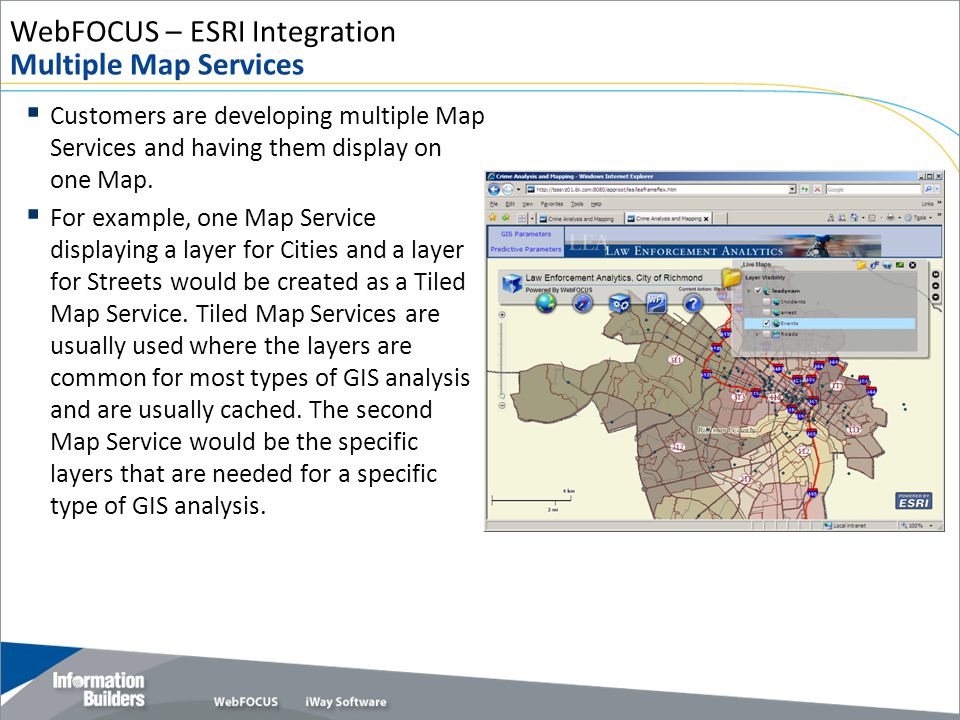Toggle the arrest layer checkbox
The width and height of the screenshot is (960, 720).
click(x=767, y=312)
